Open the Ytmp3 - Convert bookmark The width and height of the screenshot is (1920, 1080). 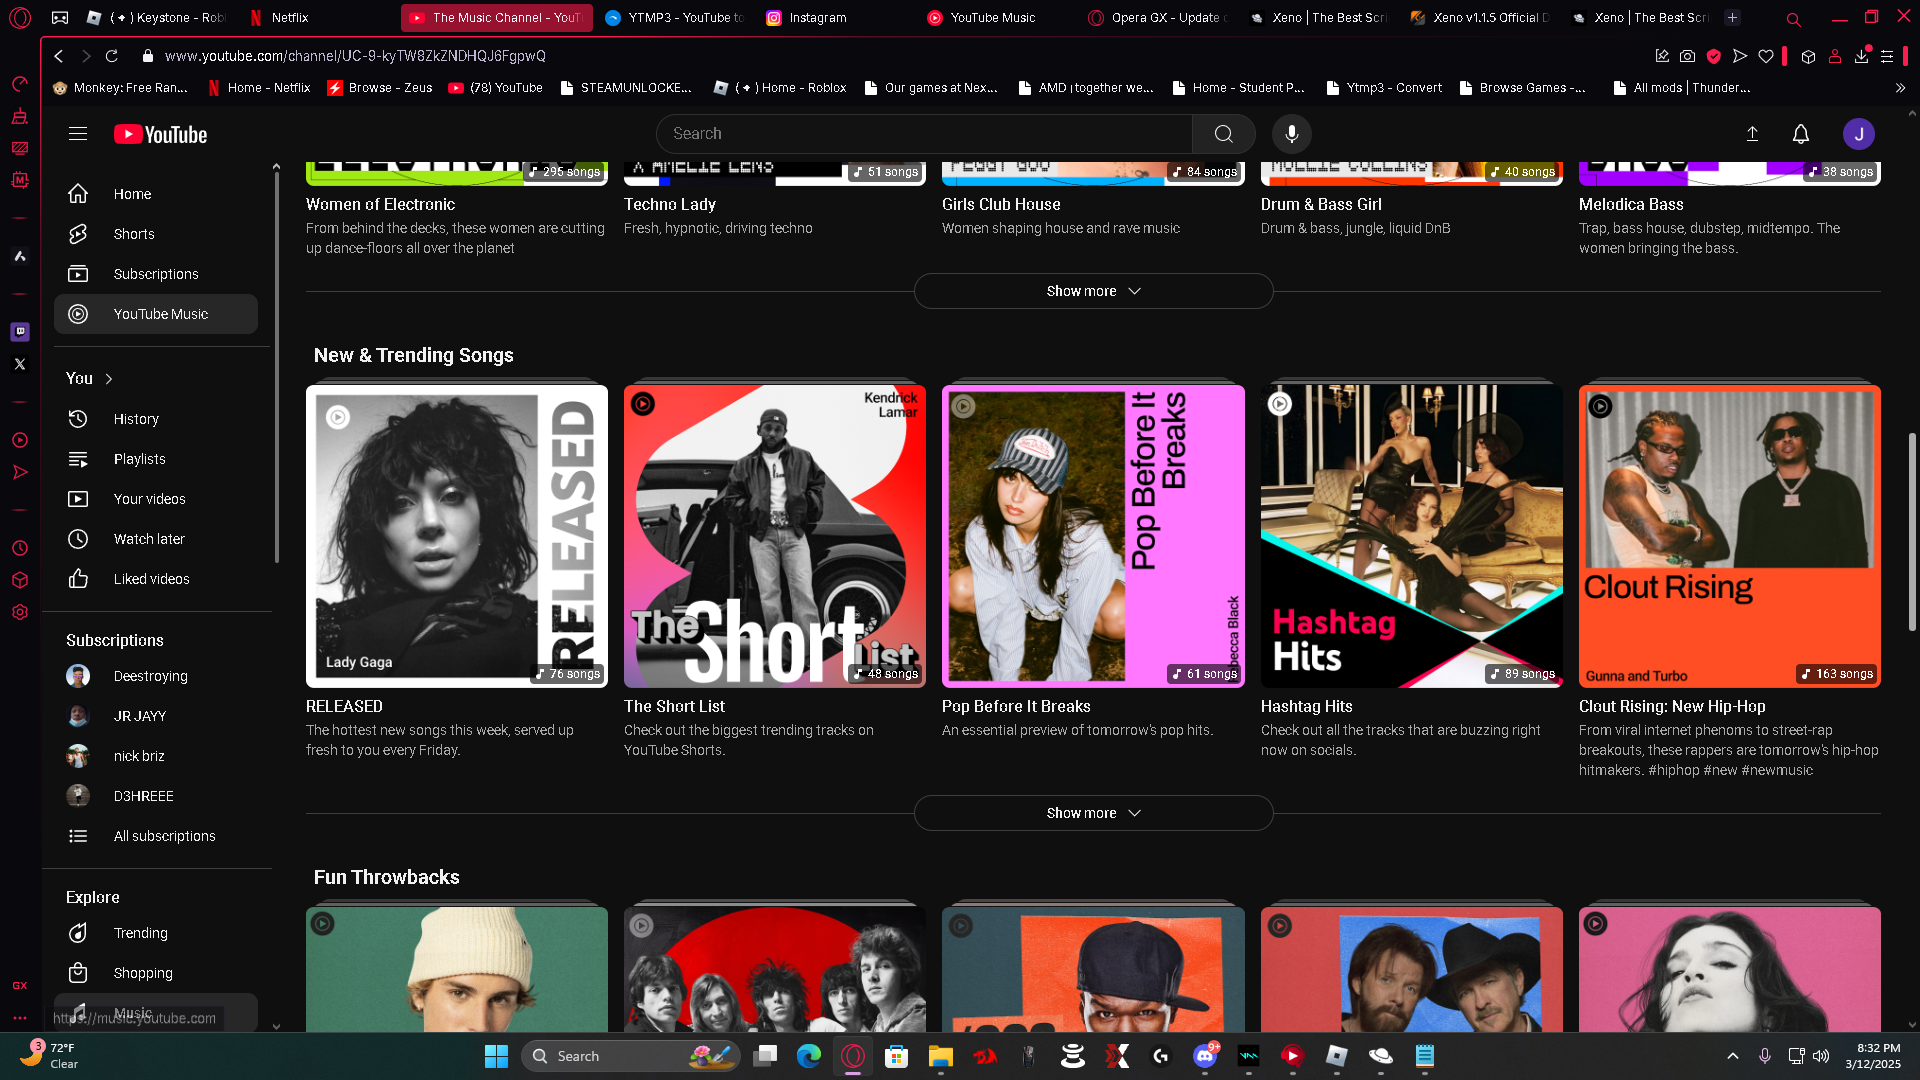point(1384,88)
